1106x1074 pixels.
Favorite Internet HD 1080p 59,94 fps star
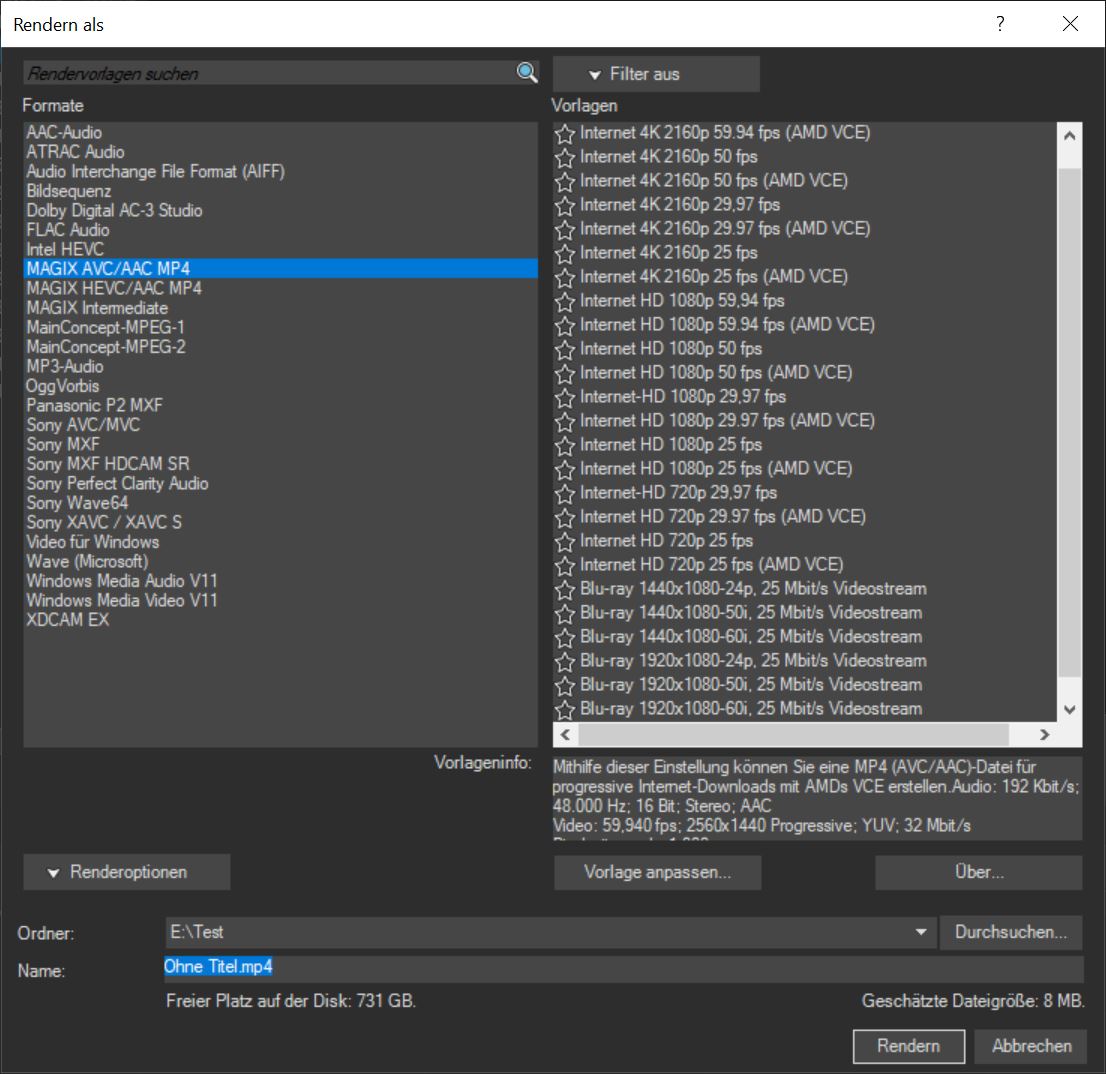click(x=564, y=301)
